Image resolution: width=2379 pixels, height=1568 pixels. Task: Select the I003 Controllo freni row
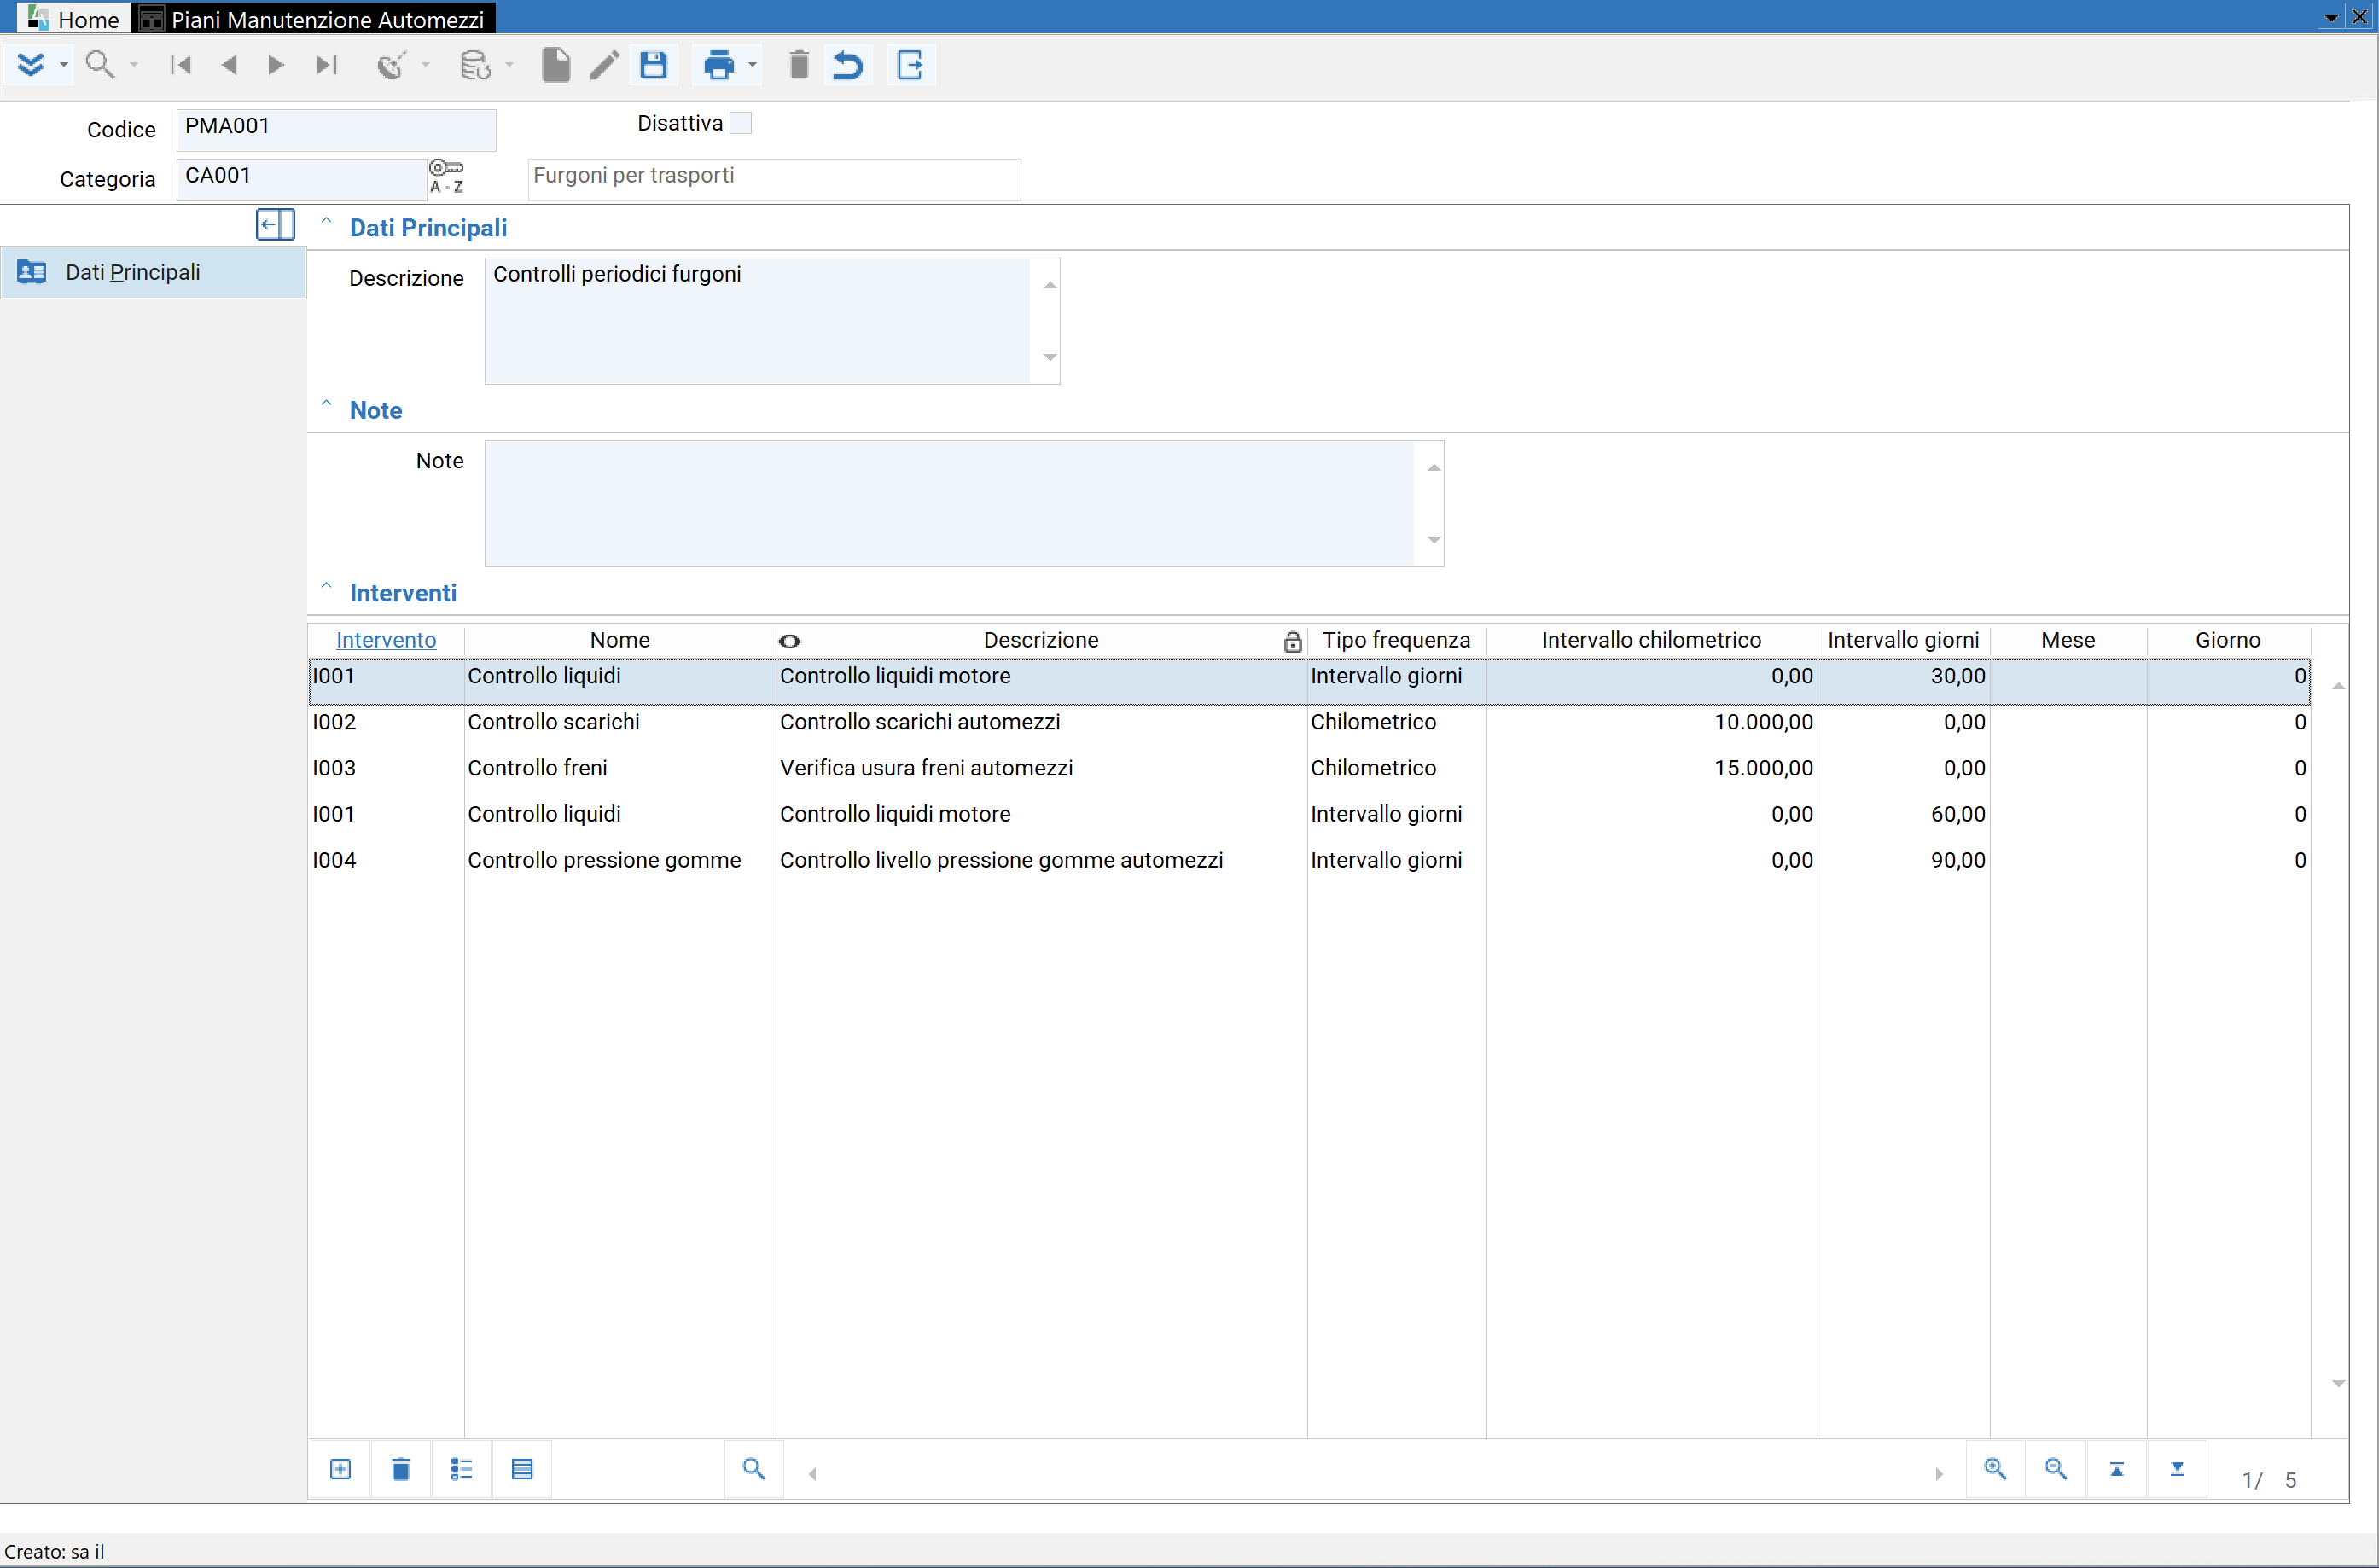1309,768
